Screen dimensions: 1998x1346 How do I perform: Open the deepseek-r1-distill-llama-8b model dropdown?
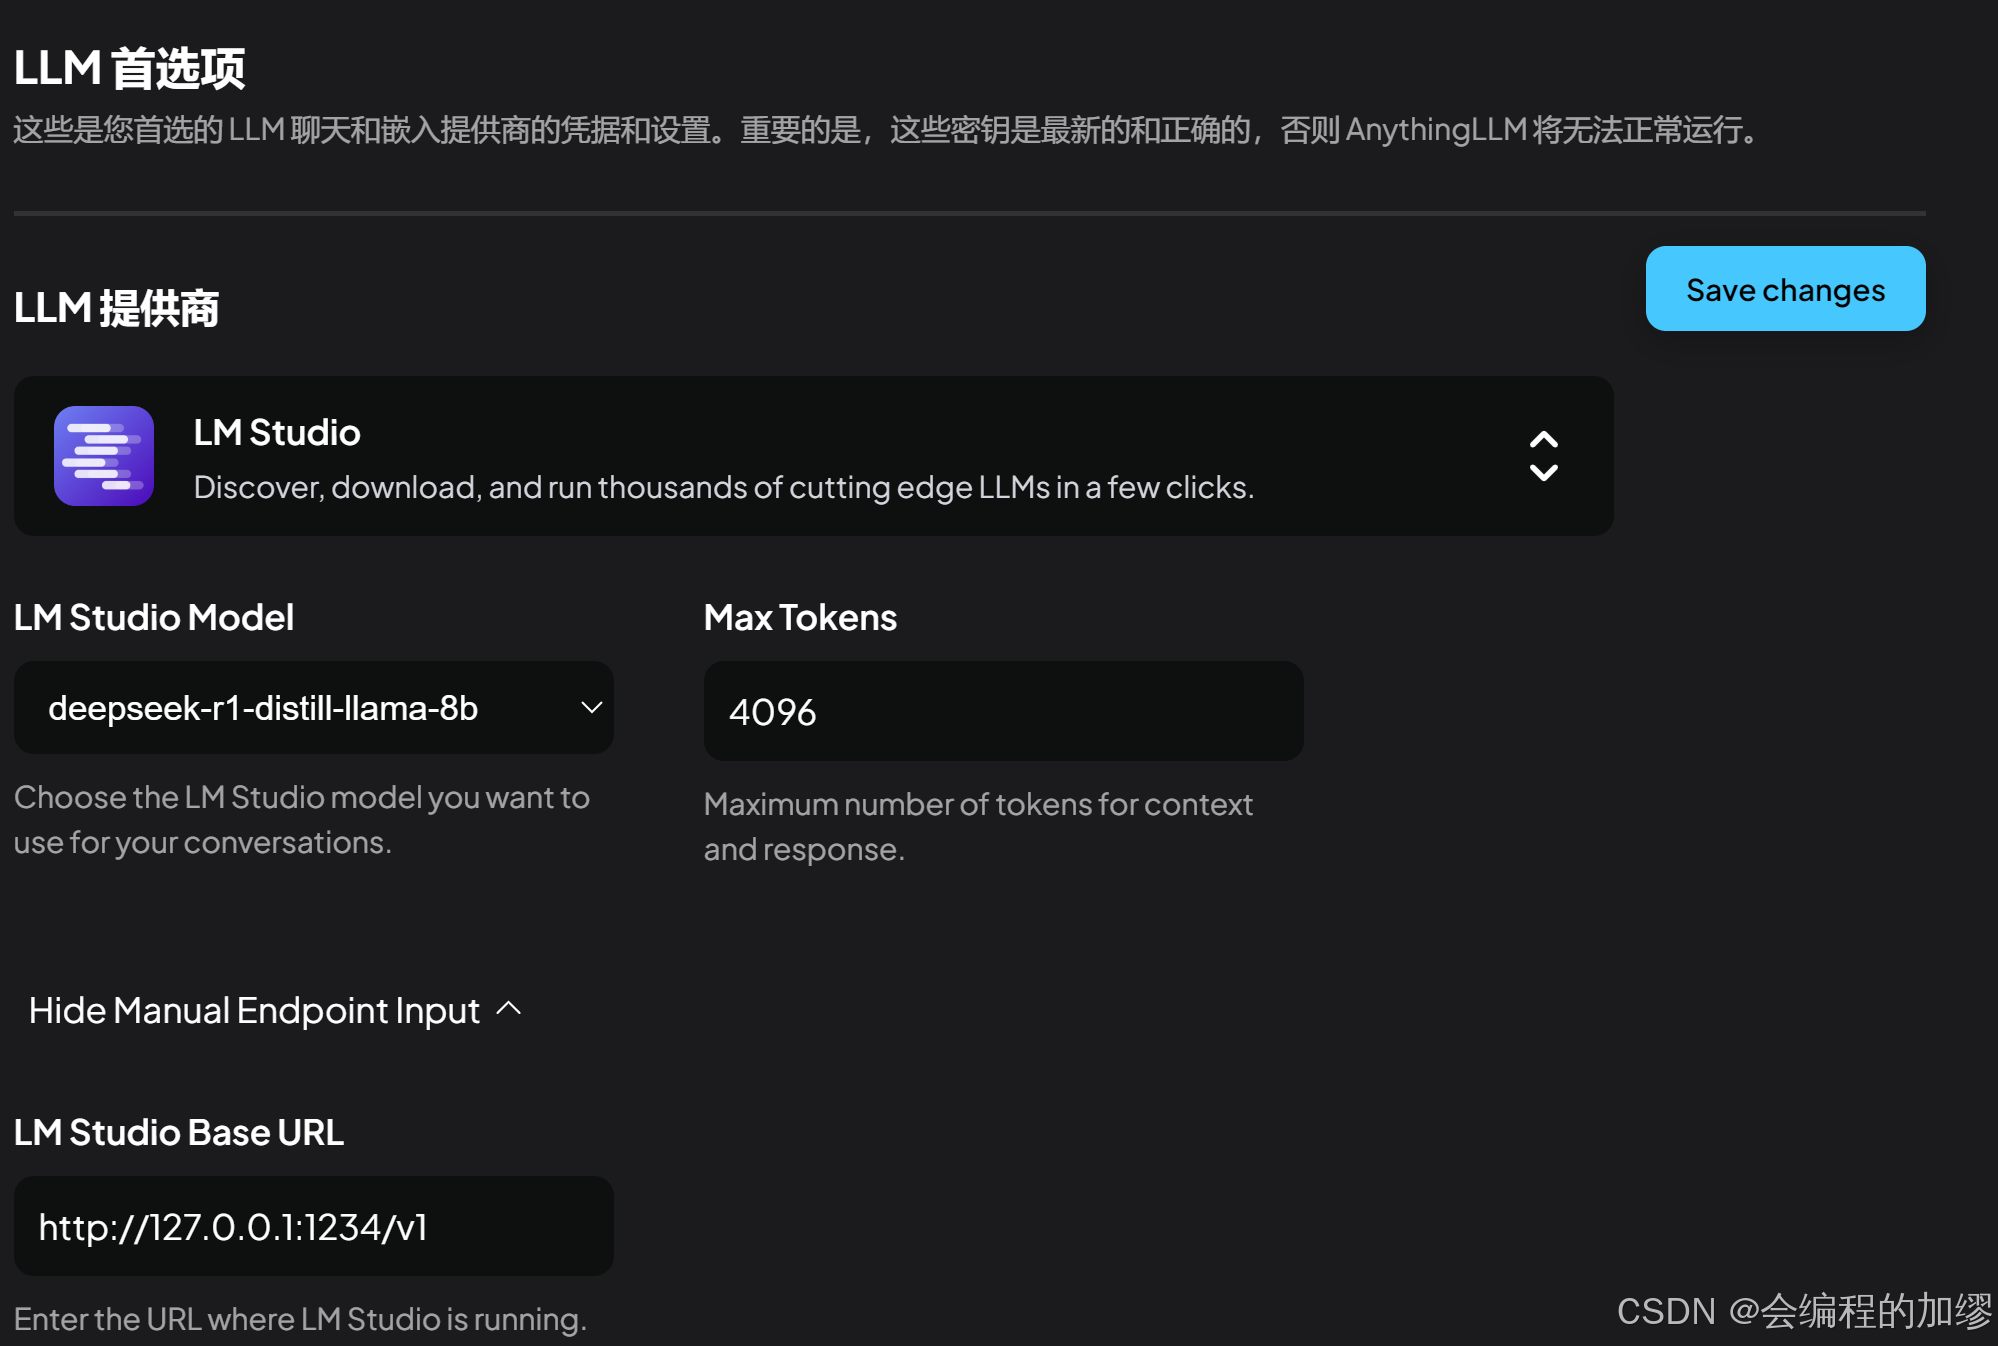pos(312,708)
